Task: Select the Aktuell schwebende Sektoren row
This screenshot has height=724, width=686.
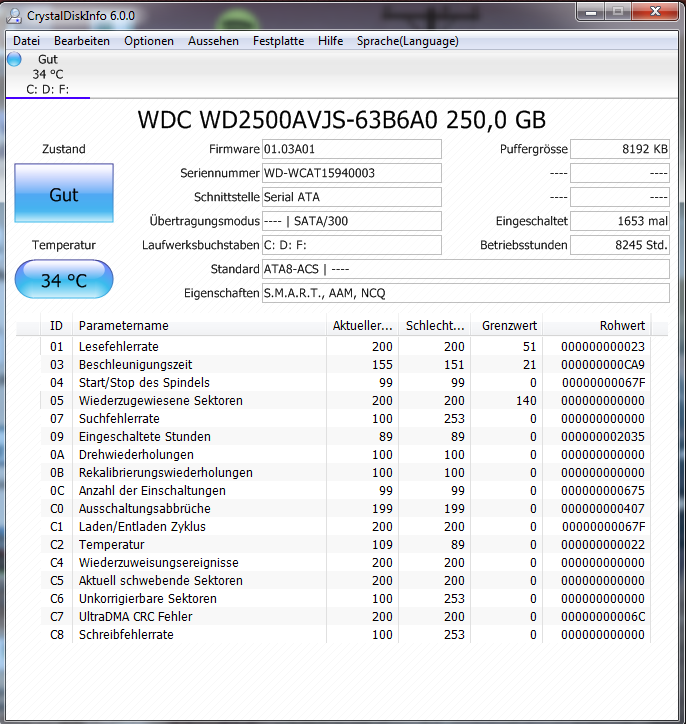Action: [345, 580]
